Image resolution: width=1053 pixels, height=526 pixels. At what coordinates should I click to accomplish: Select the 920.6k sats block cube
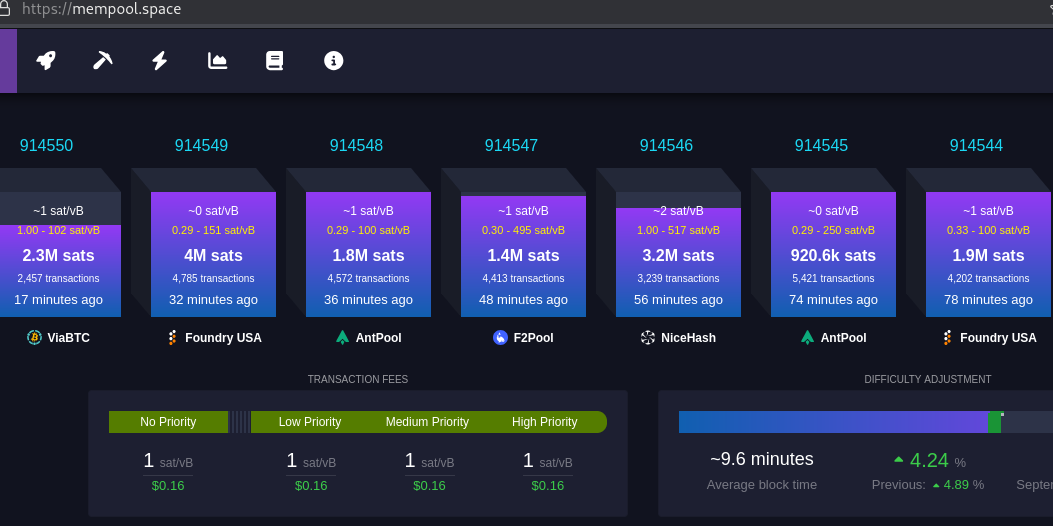point(833,255)
